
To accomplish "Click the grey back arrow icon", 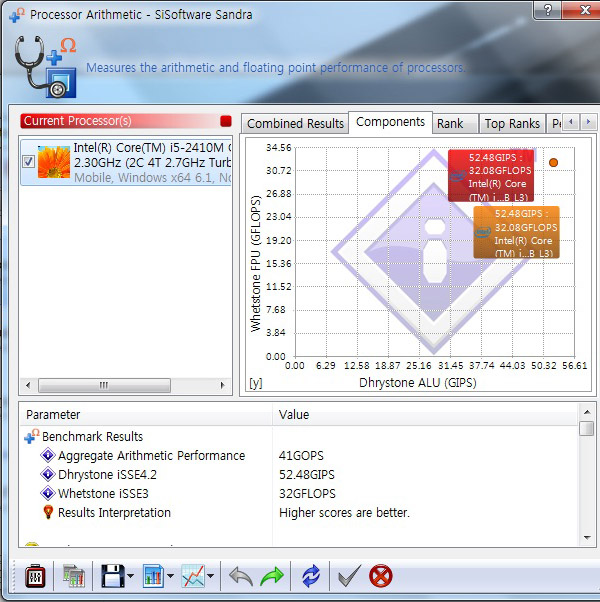I will click(x=241, y=576).
